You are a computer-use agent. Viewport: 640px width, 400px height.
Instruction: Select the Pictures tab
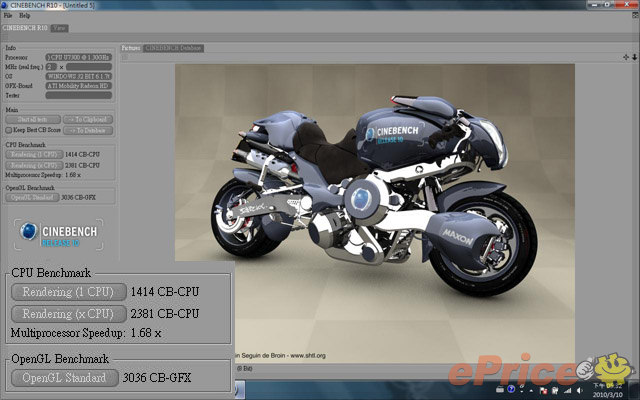(131, 48)
